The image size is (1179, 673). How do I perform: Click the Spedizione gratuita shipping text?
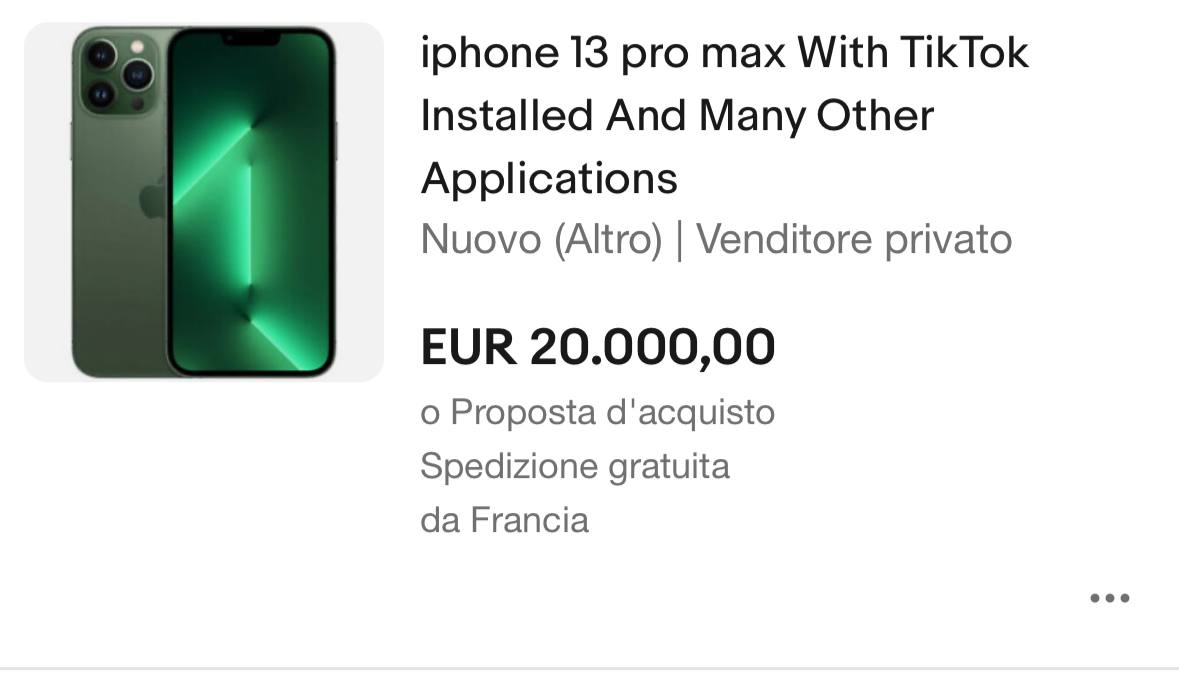click(x=574, y=466)
